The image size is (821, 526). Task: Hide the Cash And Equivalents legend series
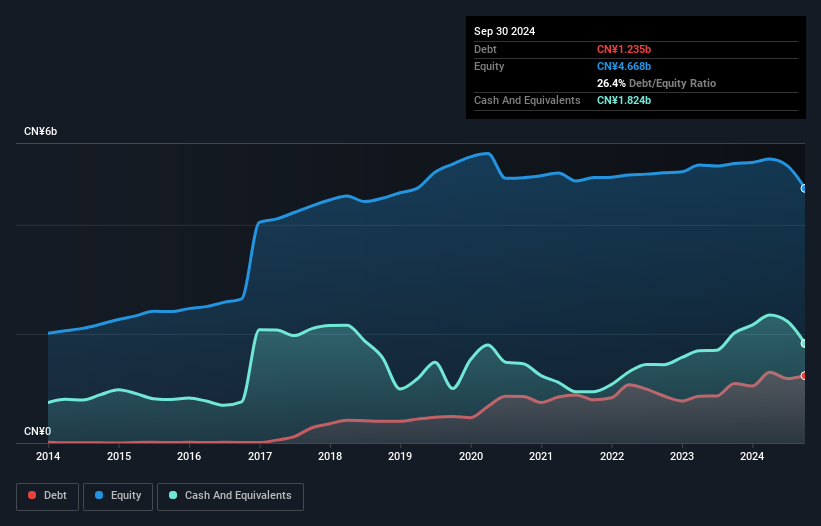pyautogui.click(x=230, y=496)
